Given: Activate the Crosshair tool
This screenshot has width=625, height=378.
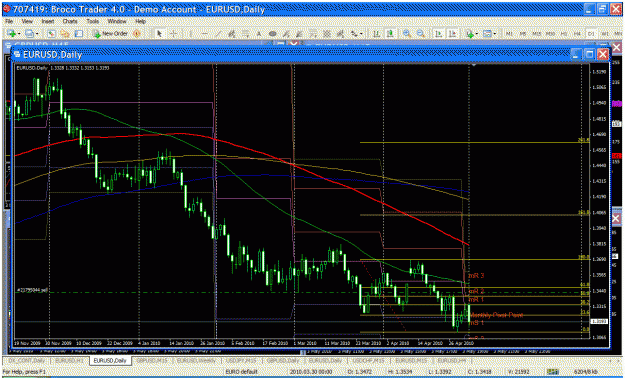Looking at the screenshot, I should [173, 34].
